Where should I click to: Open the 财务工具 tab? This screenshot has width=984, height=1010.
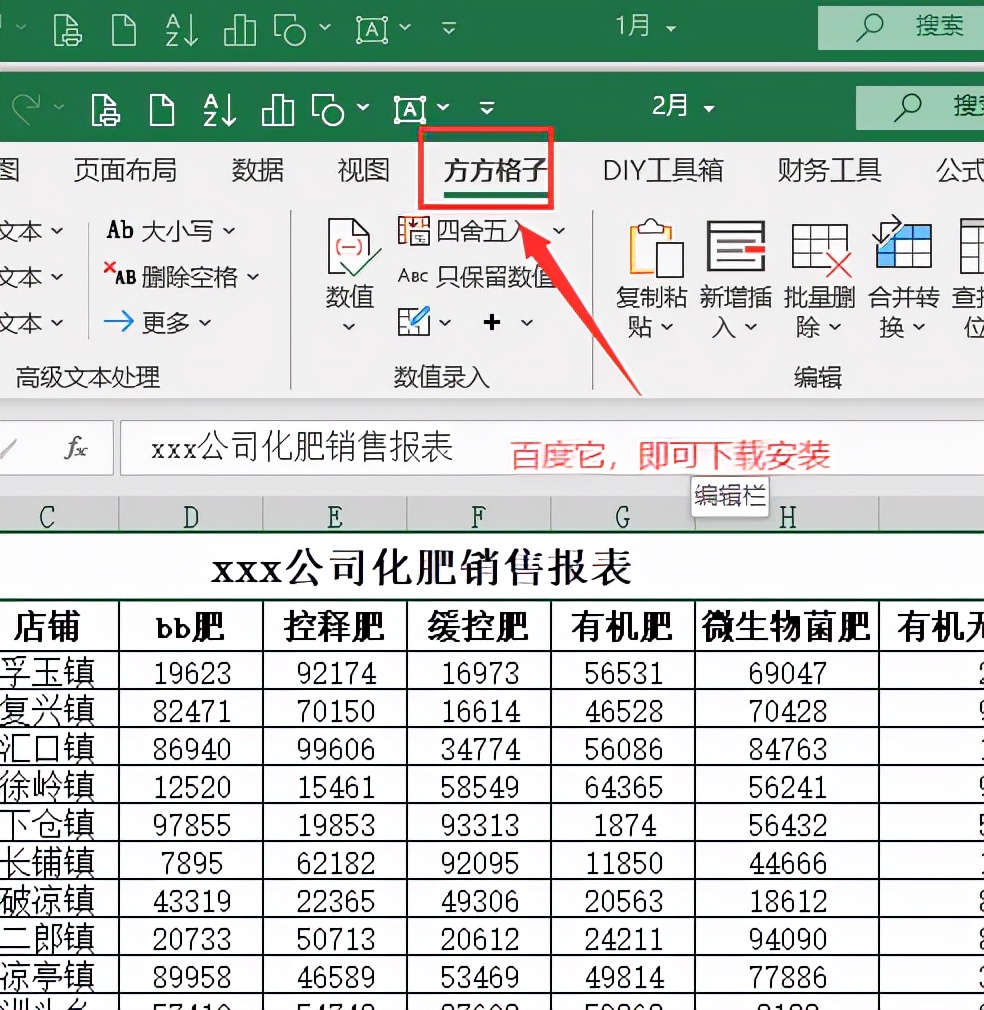829,171
